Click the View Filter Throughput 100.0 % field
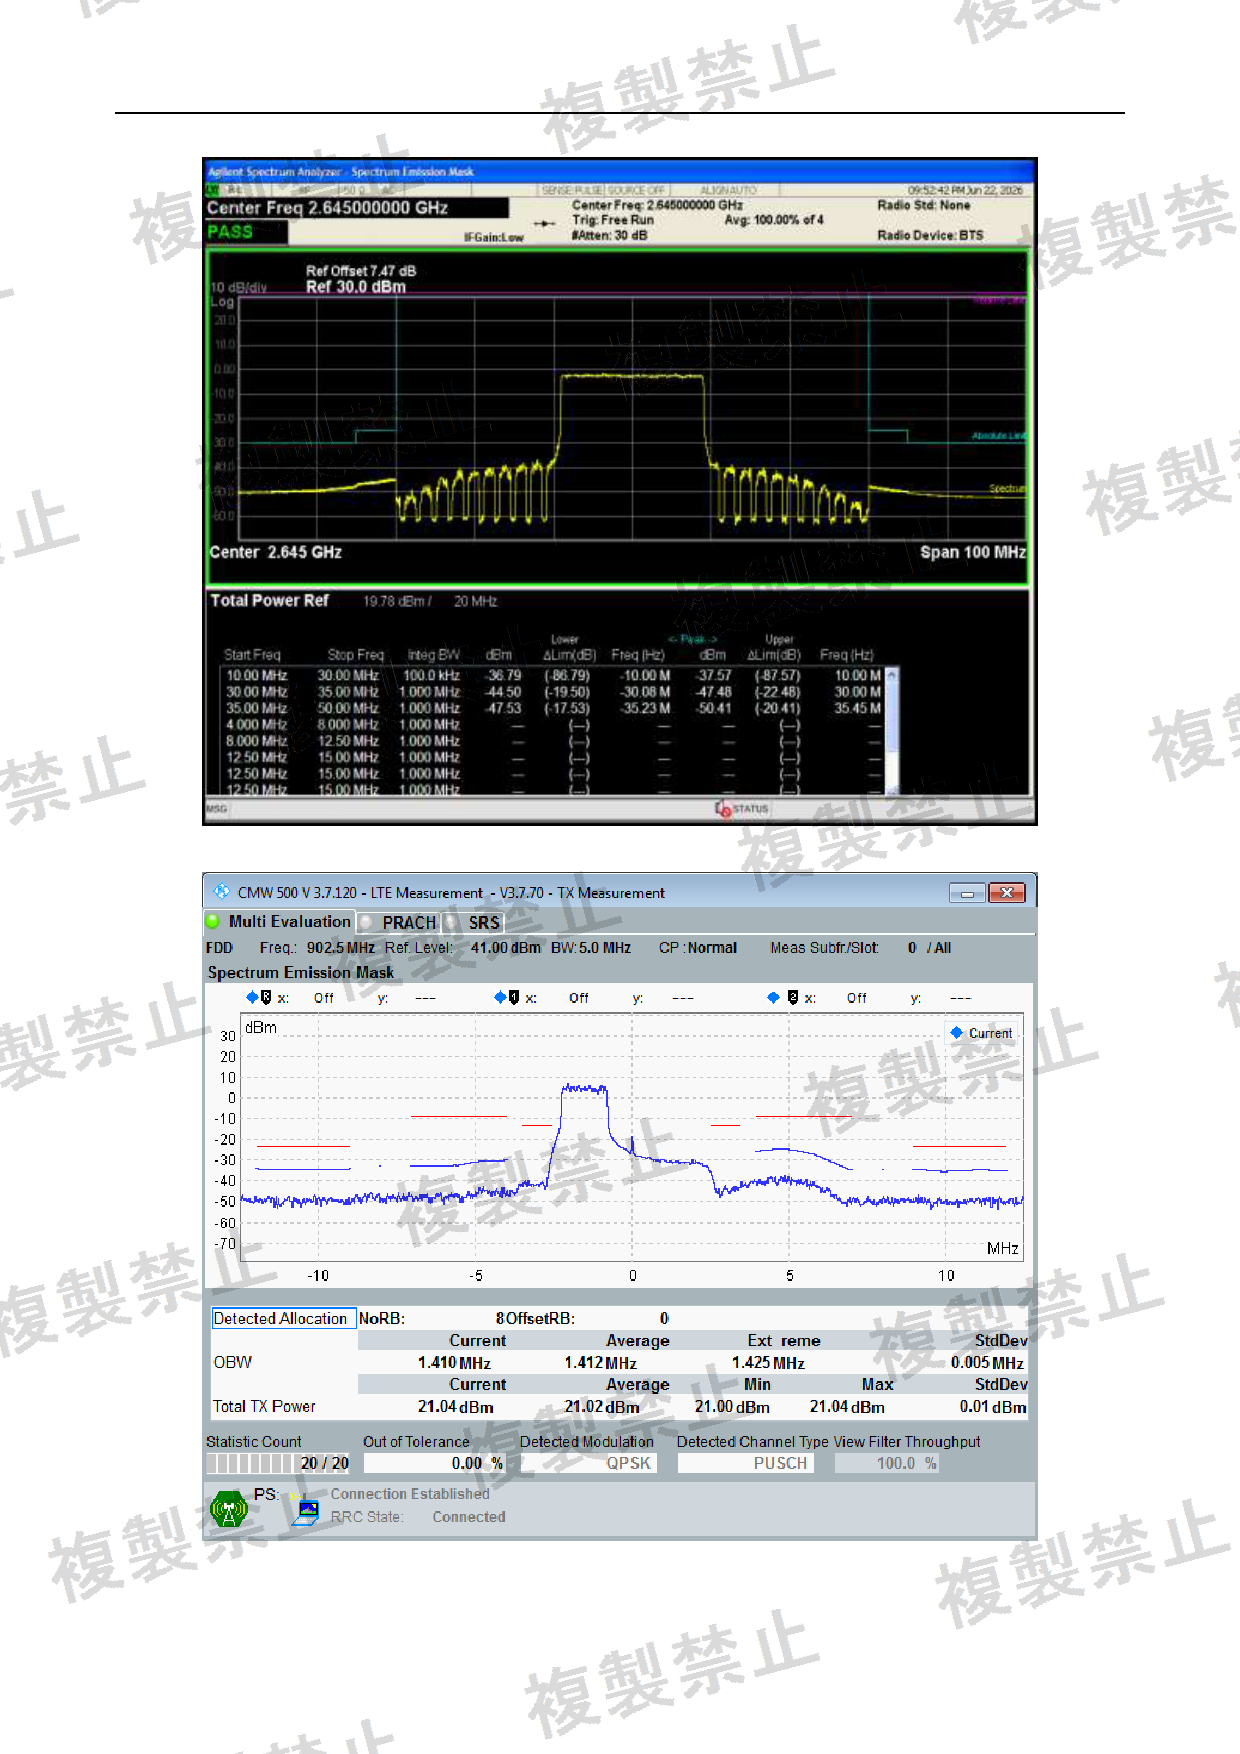1240x1754 pixels. pyautogui.click(x=887, y=1463)
